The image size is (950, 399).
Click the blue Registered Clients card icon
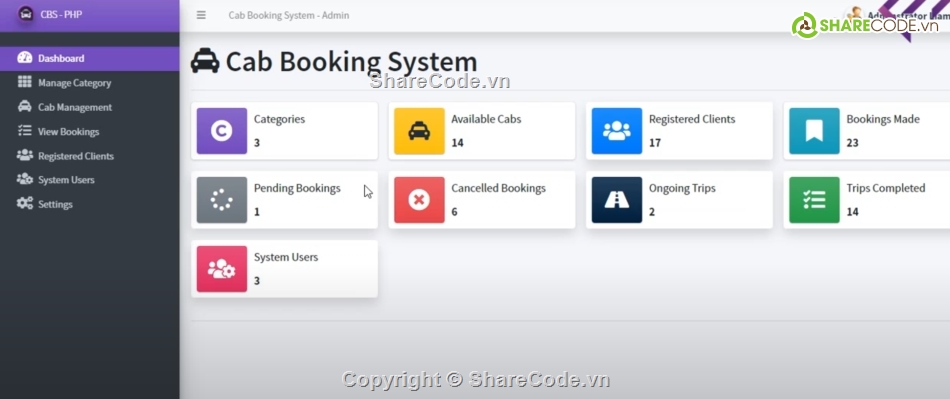(x=617, y=131)
